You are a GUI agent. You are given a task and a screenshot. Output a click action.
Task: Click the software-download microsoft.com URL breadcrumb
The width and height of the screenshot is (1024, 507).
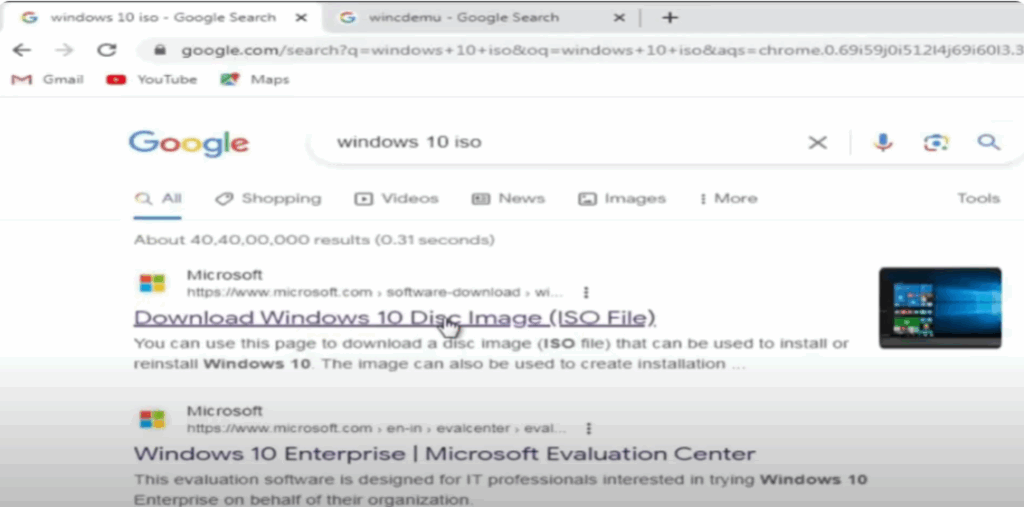pyautogui.click(x=374, y=292)
